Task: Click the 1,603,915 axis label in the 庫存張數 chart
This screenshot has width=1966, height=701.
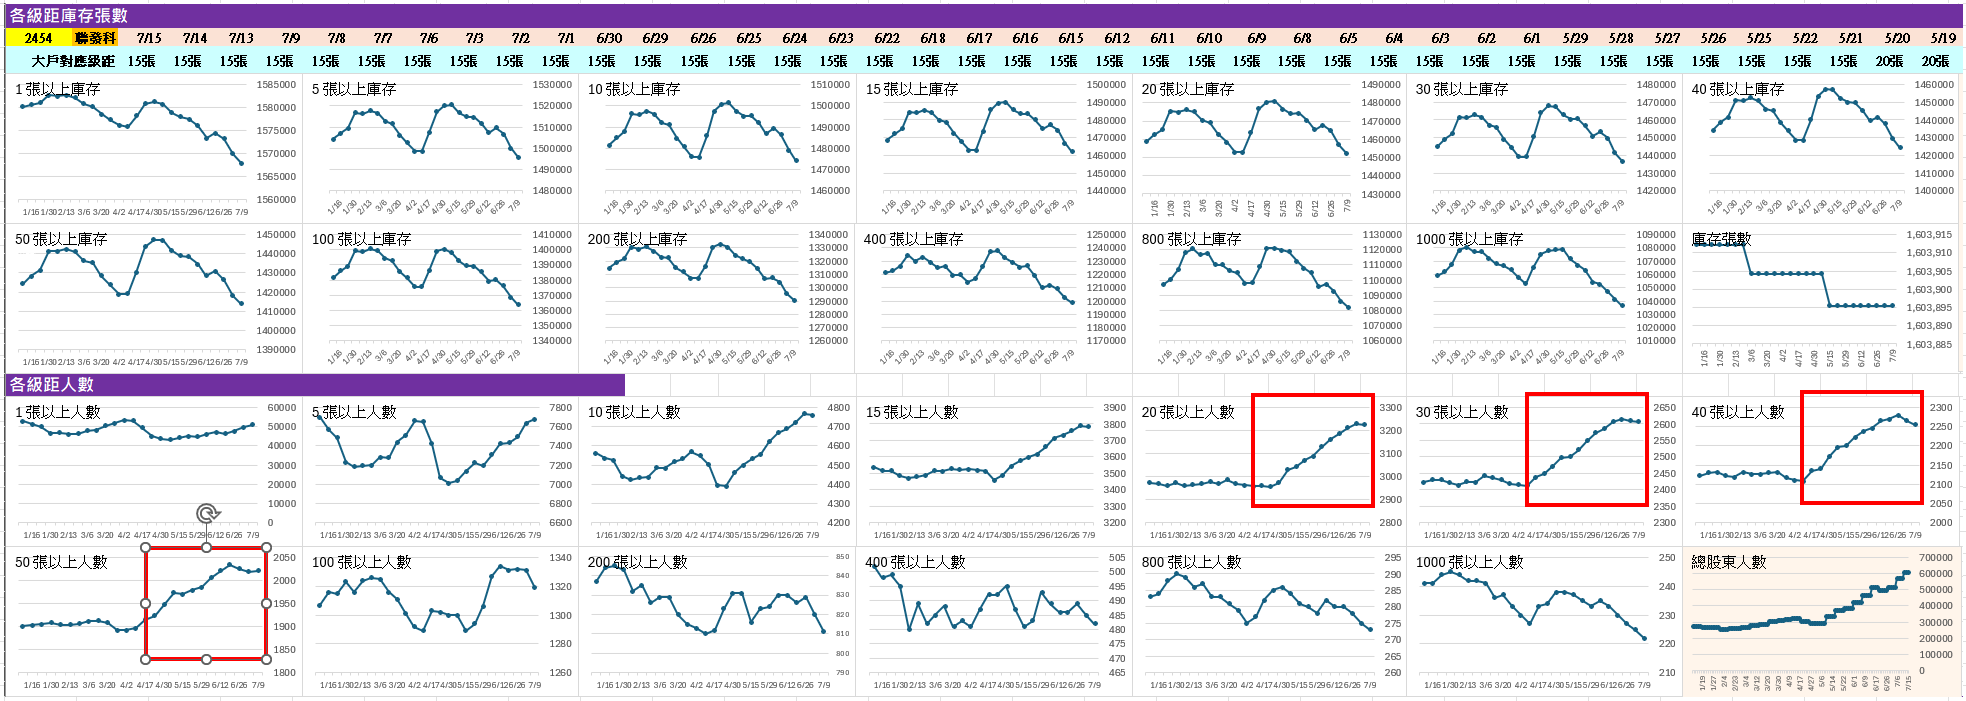Action: coord(1929,235)
